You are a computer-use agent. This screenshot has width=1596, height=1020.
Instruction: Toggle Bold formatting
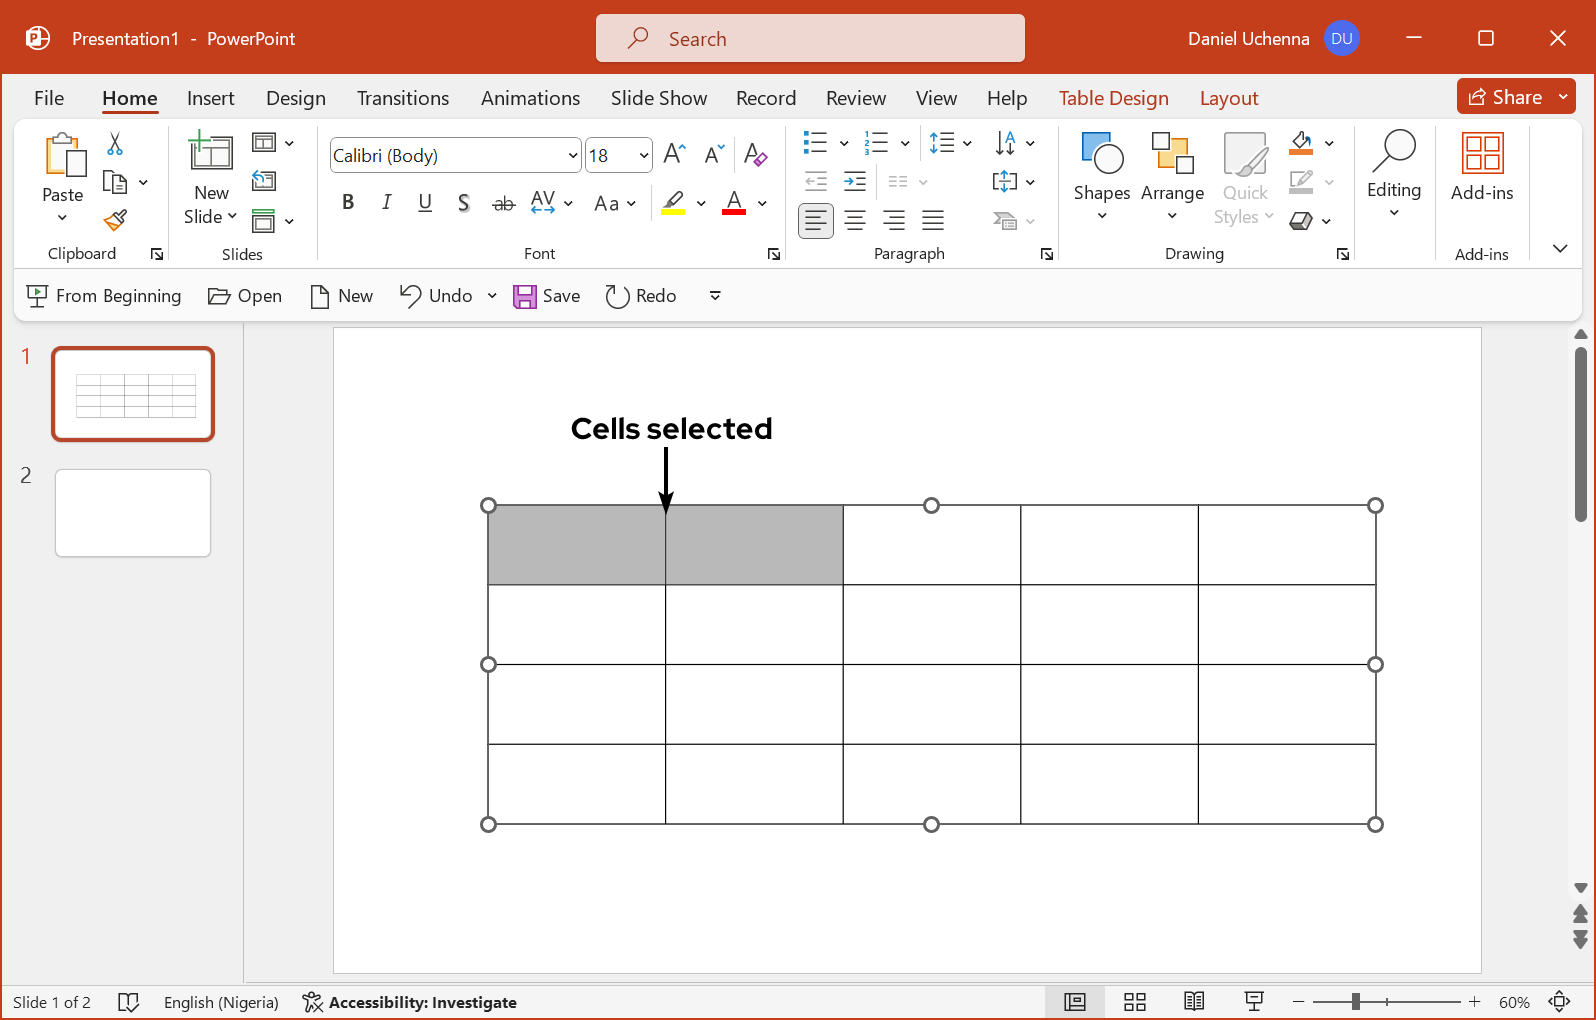tap(348, 202)
